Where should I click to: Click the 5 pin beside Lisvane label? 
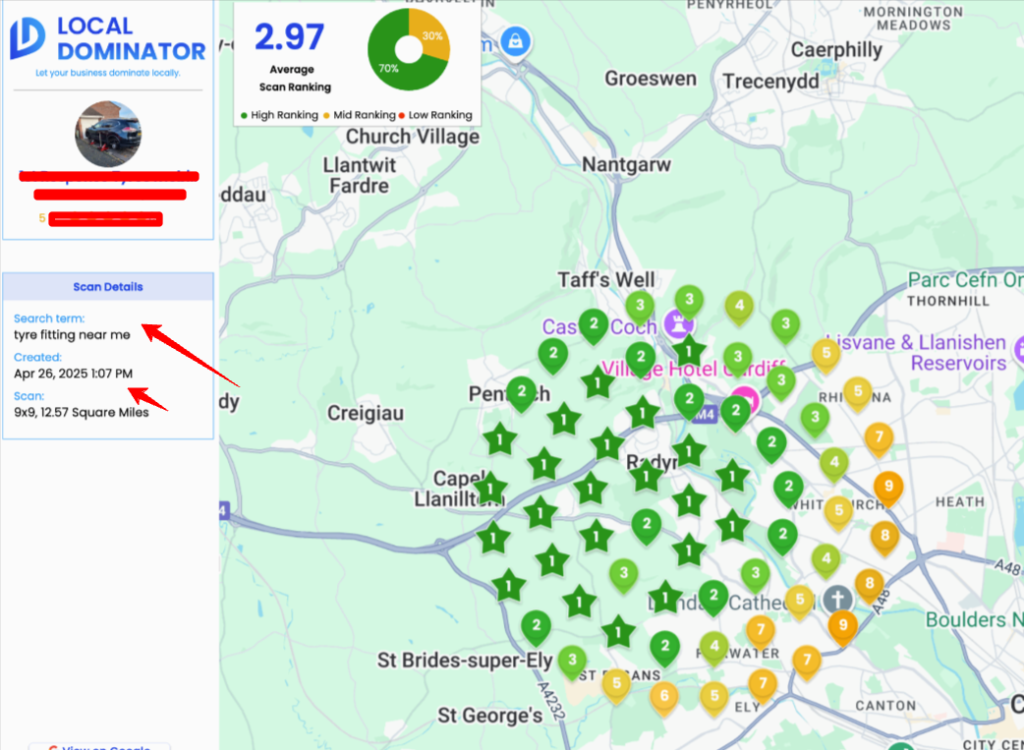tap(826, 354)
